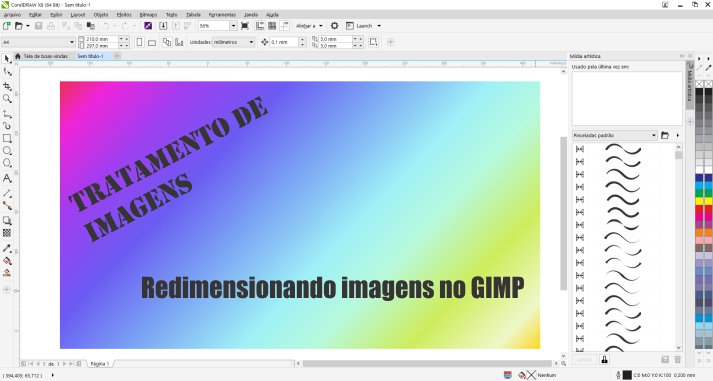Toggle Show Grid button

pyautogui.click(x=272, y=26)
